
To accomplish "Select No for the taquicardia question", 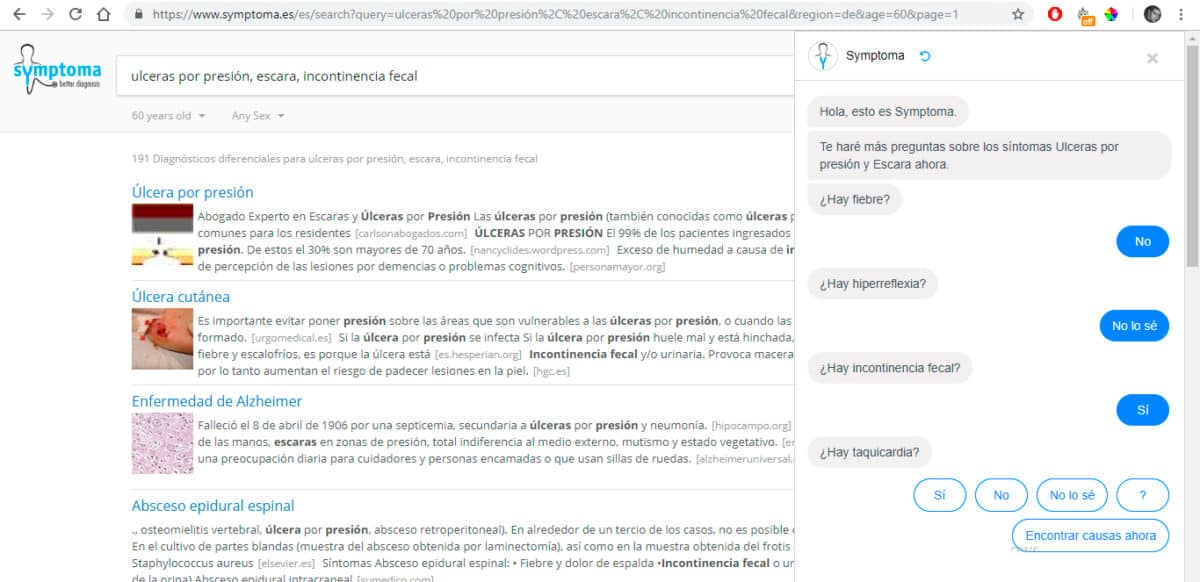I will (x=1001, y=494).
